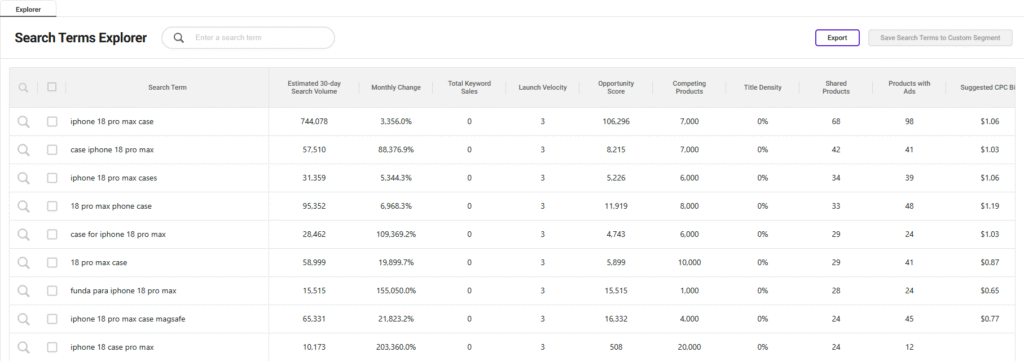Check 'funda para iphone 18 pro max' box
1024x361 pixels.
coord(52,290)
